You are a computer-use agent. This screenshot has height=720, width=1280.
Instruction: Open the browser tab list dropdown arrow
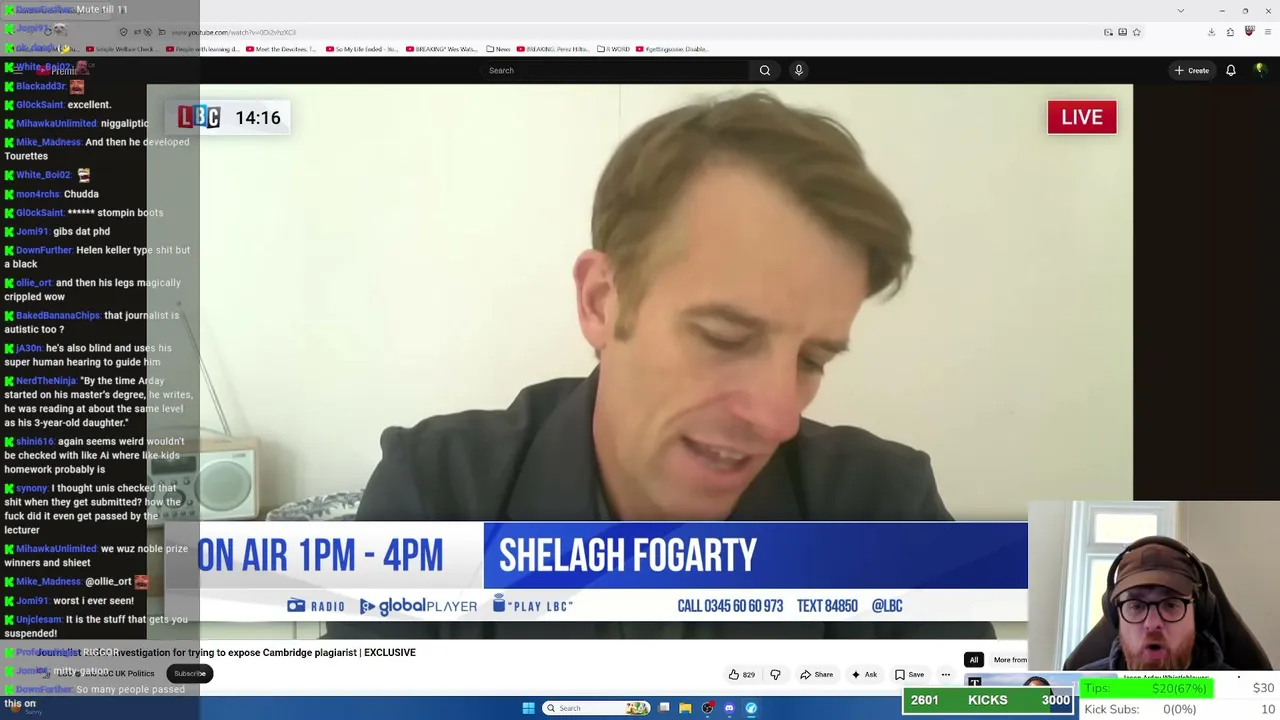[x=1181, y=10]
